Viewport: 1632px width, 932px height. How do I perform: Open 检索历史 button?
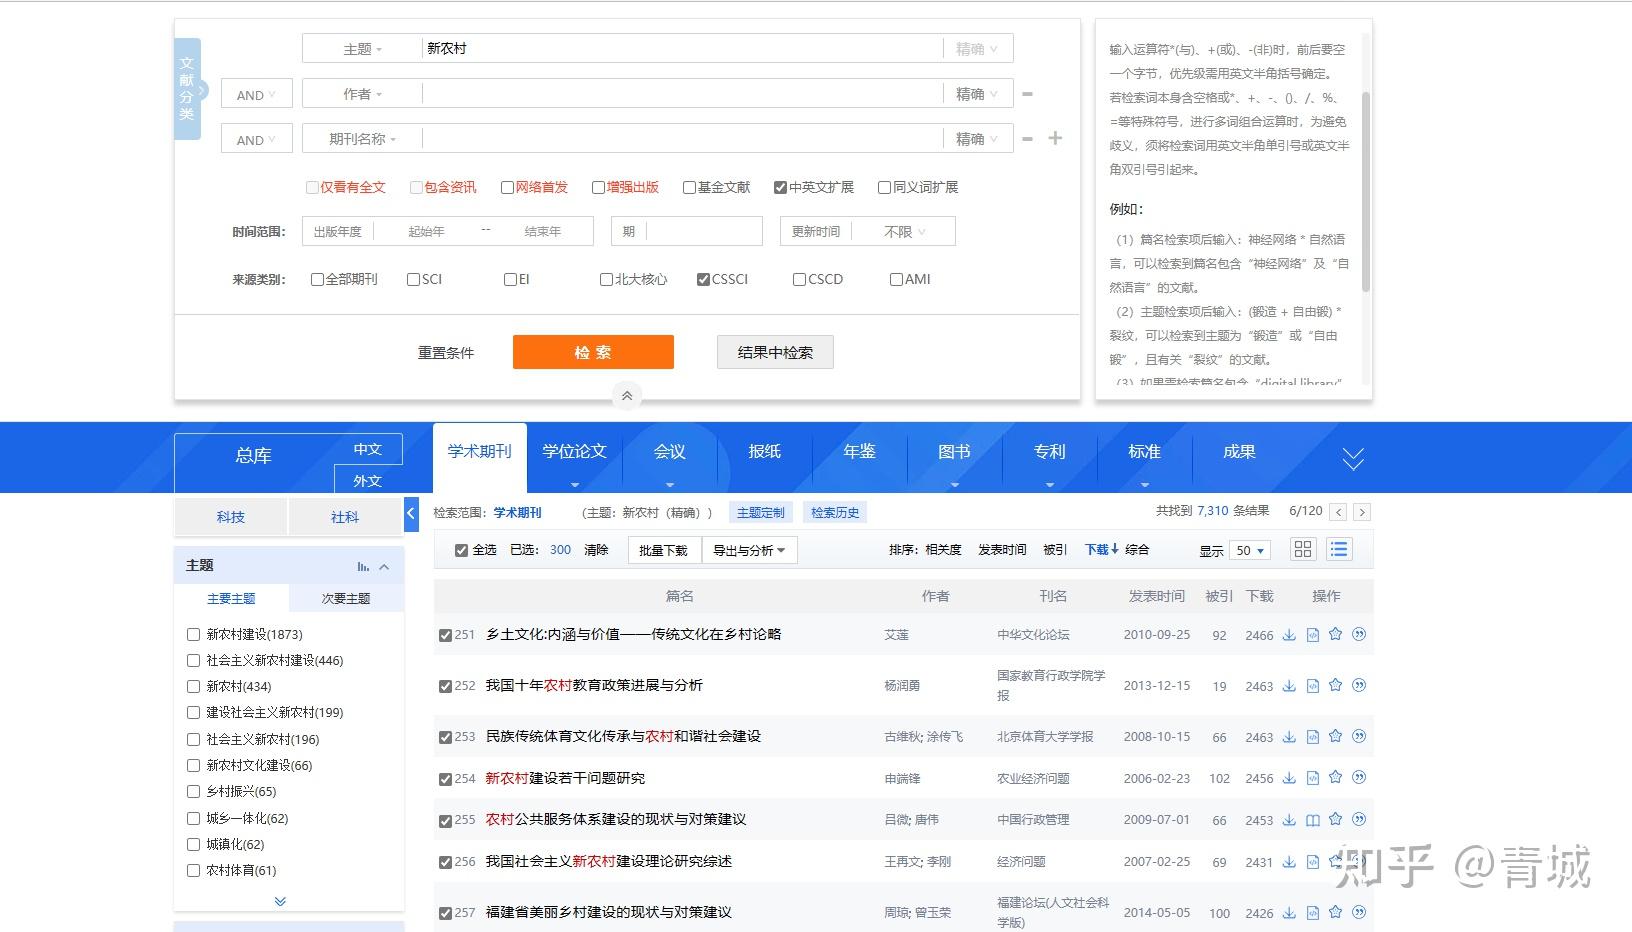coord(835,512)
